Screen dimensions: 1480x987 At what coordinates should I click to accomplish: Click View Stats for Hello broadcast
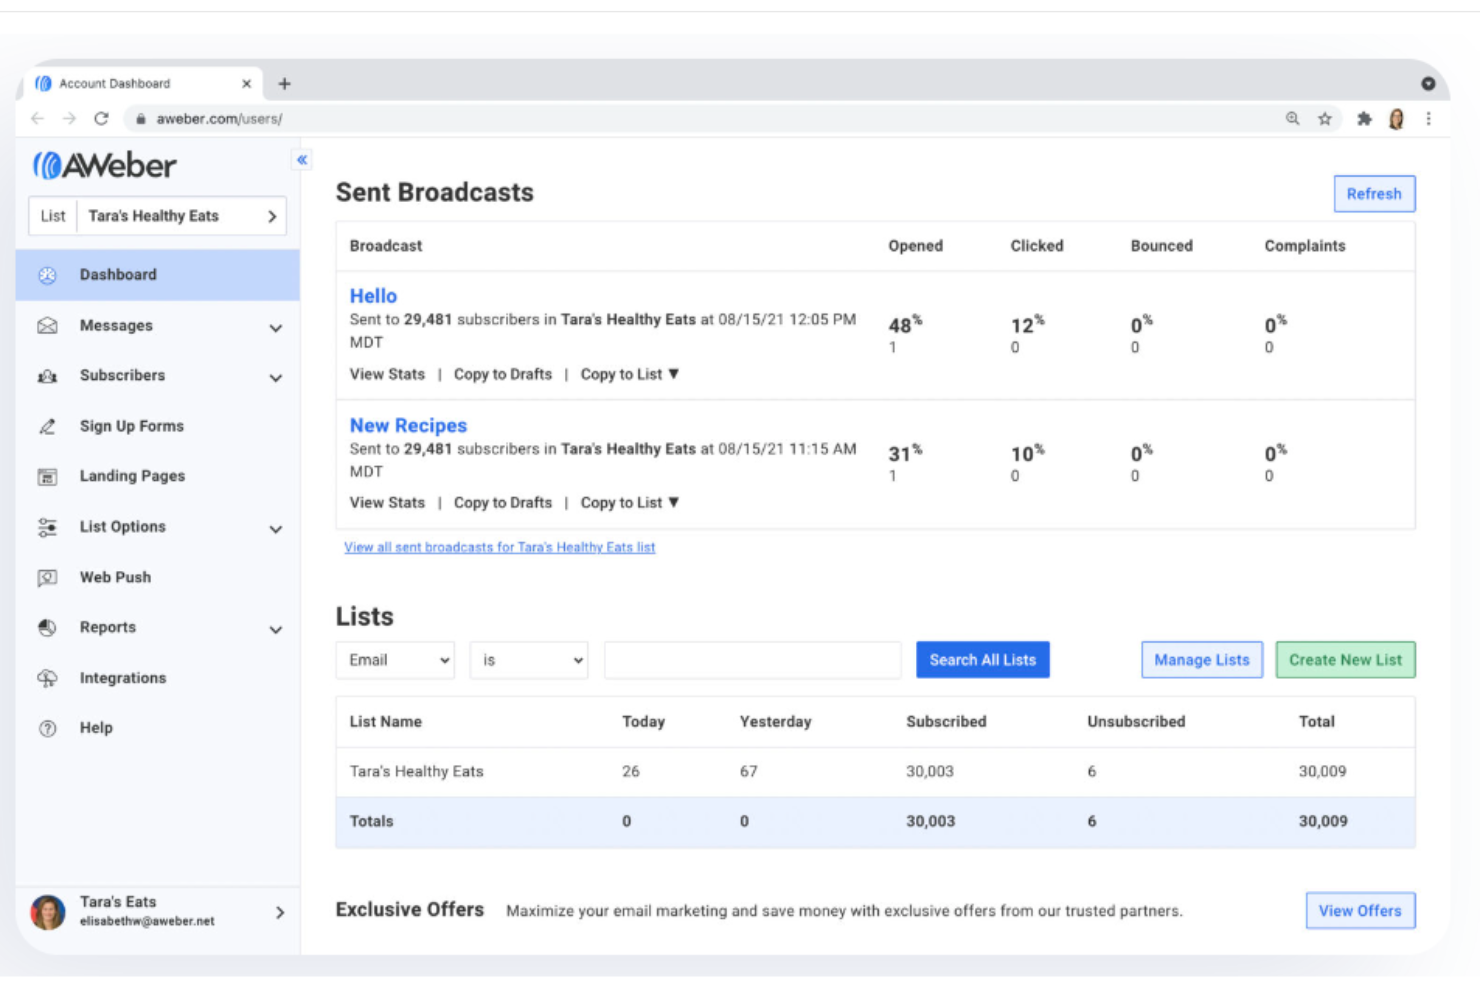(387, 374)
